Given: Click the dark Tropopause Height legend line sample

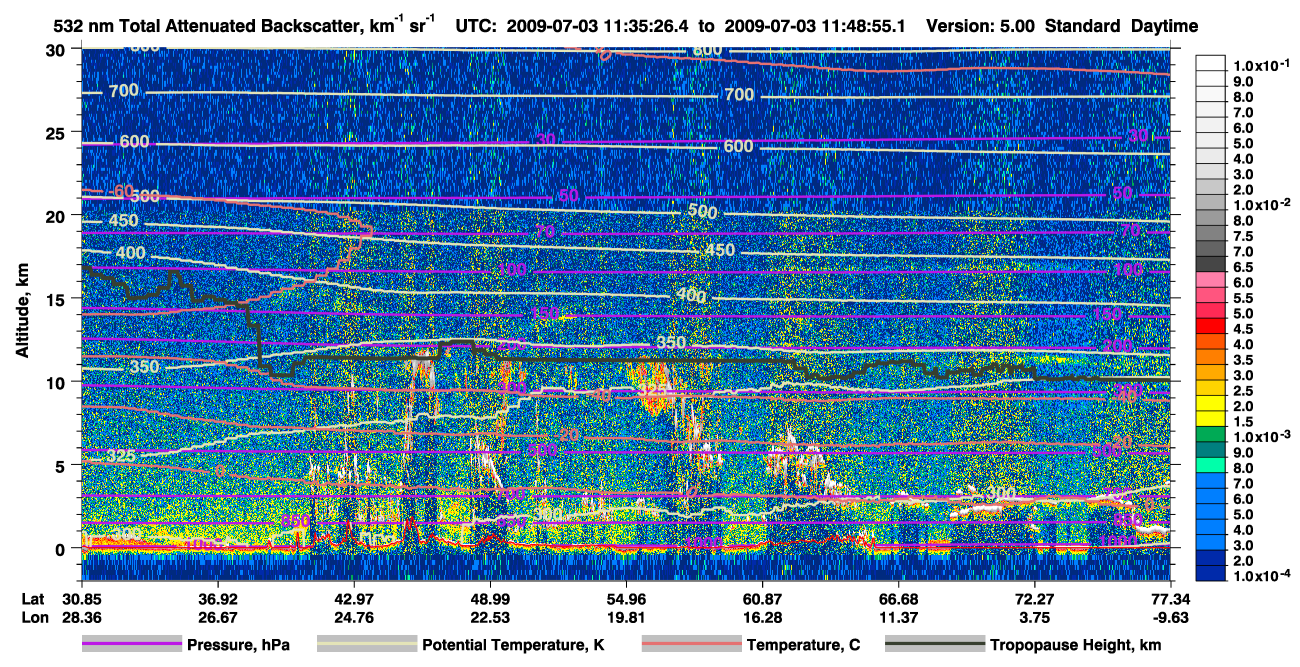Looking at the screenshot, I should tap(935, 645).
